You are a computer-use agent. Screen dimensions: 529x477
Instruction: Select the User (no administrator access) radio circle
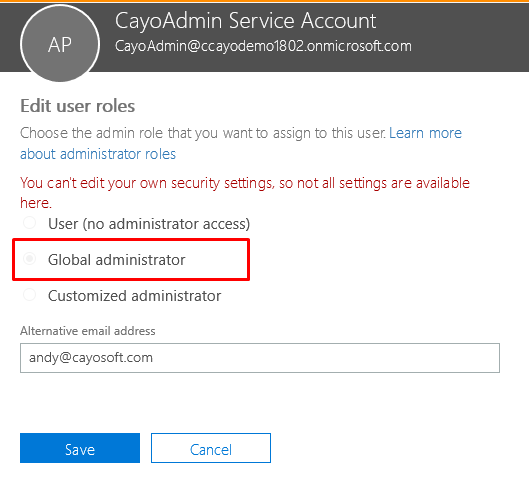coord(29,223)
